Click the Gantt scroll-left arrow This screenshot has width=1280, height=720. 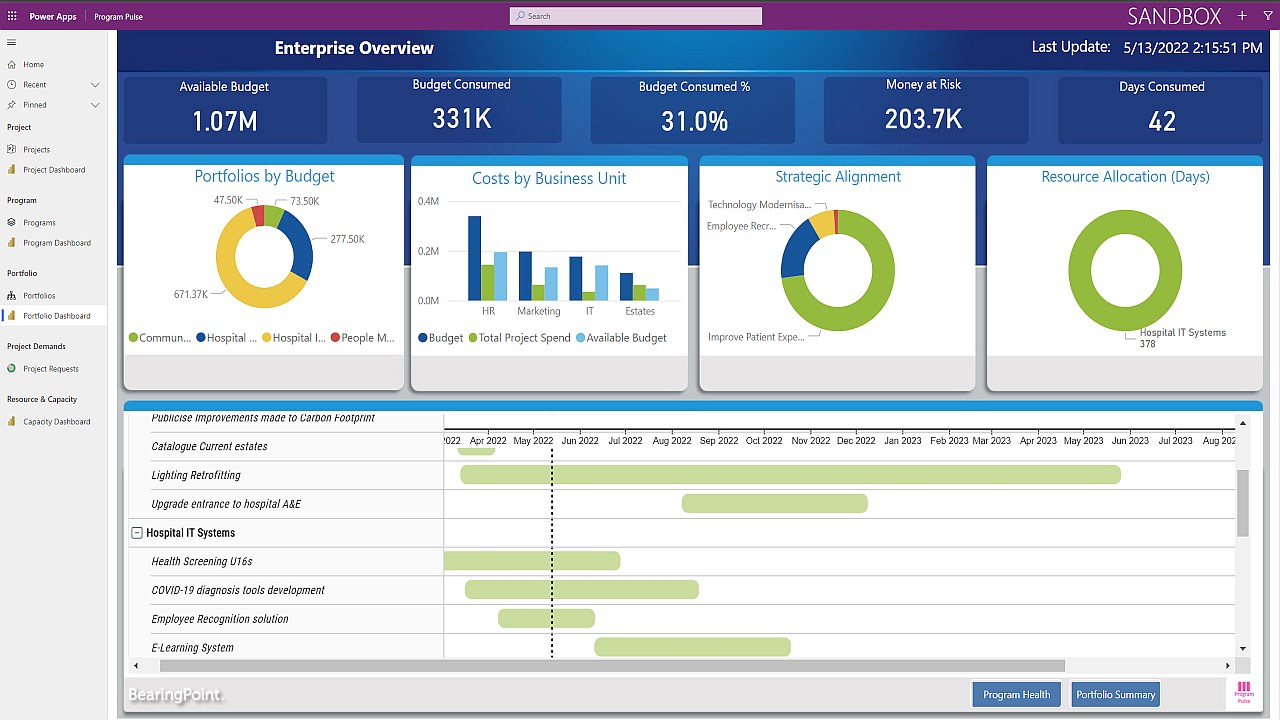pyautogui.click(x=136, y=666)
